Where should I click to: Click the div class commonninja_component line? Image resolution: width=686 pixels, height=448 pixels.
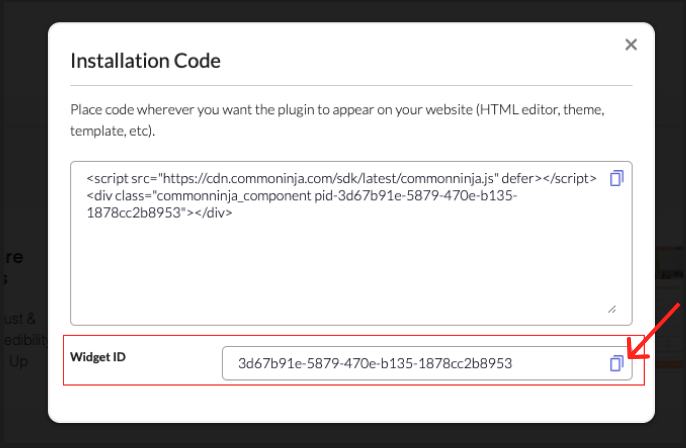[x=302, y=196]
